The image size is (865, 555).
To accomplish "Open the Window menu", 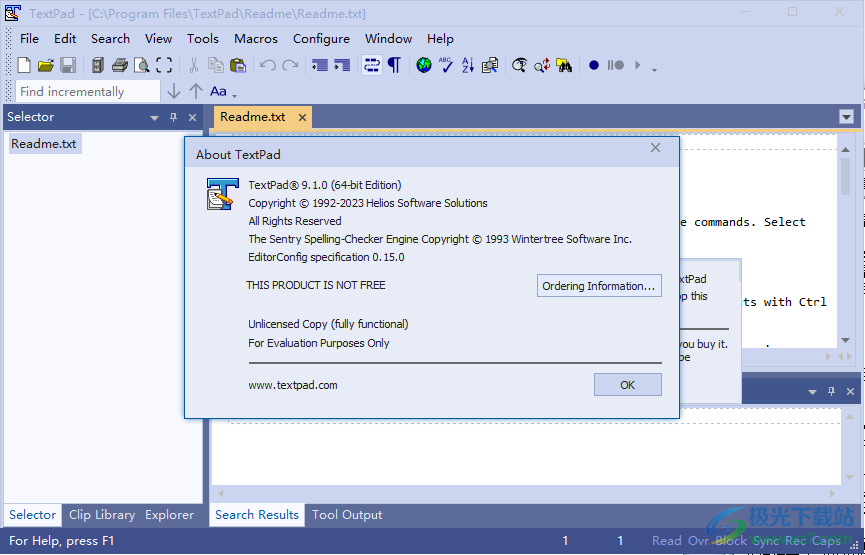I will (x=388, y=39).
